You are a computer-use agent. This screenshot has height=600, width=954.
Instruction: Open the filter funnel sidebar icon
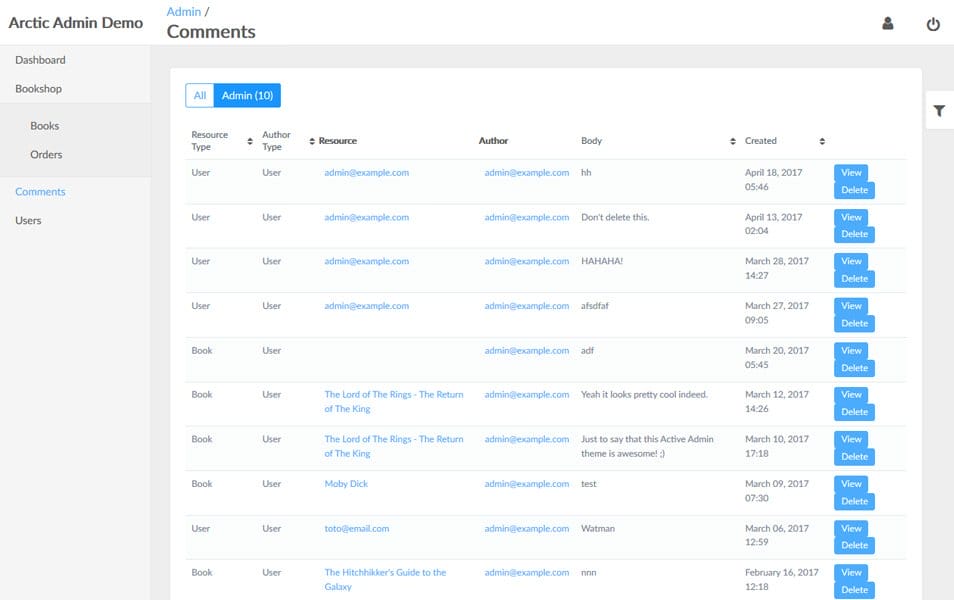coord(939,111)
